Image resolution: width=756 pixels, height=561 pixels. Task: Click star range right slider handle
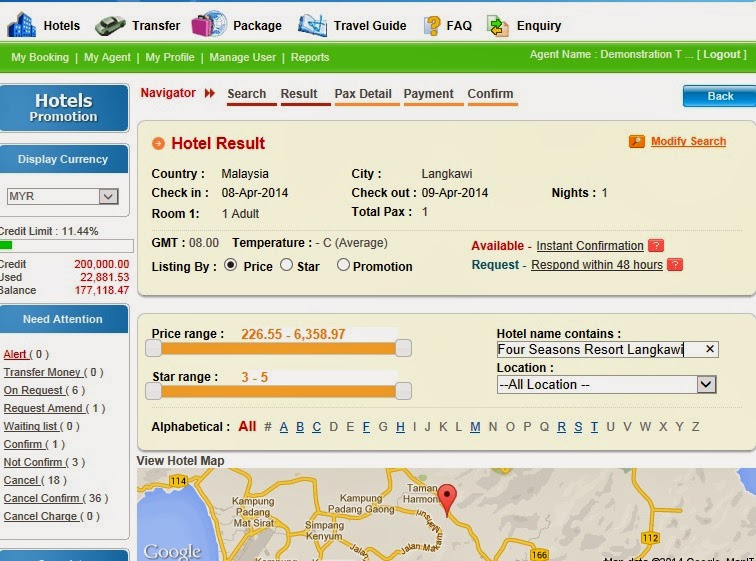[x=403, y=391]
